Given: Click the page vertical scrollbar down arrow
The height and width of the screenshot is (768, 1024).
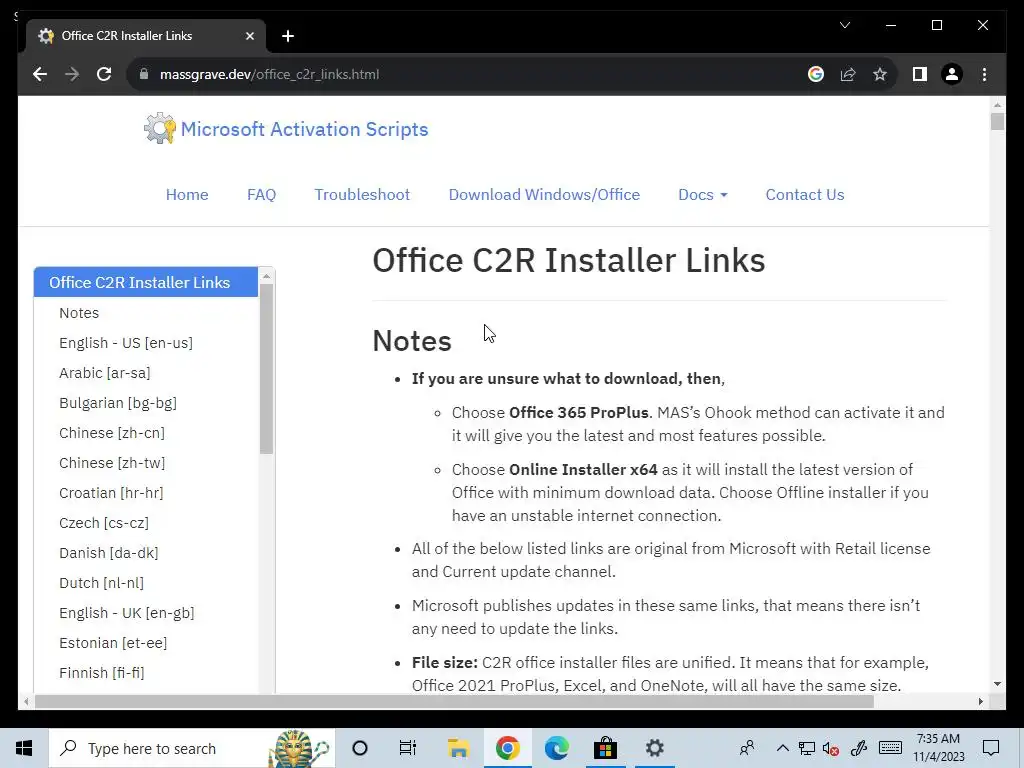Looking at the screenshot, I should [x=997, y=684].
